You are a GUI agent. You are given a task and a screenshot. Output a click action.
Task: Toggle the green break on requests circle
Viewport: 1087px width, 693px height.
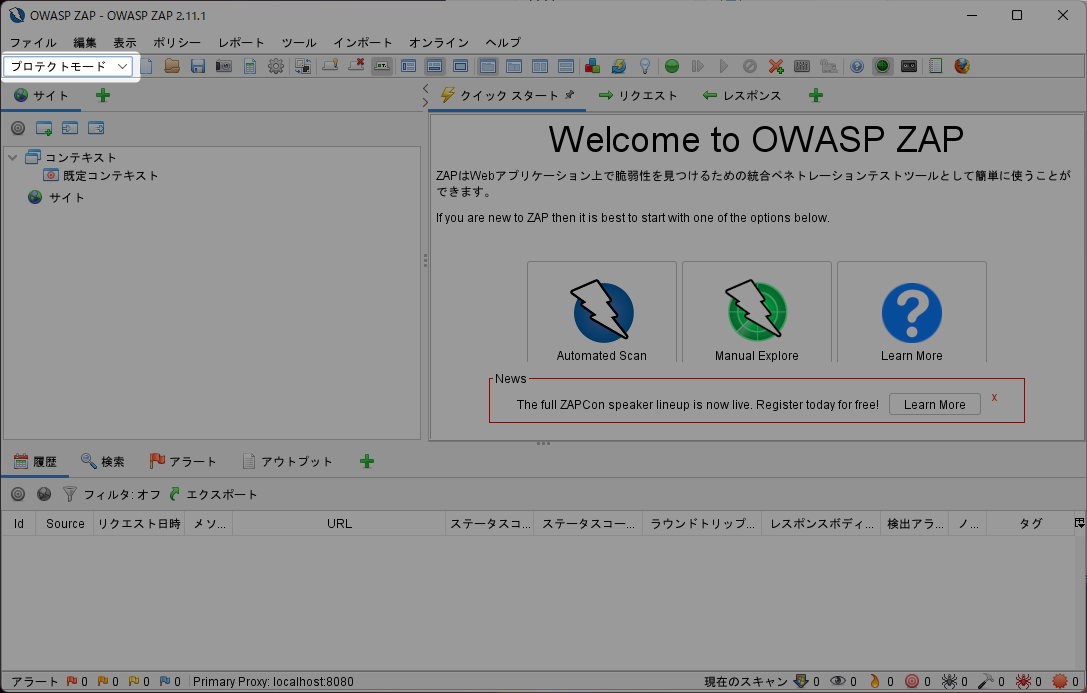coord(672,67)
